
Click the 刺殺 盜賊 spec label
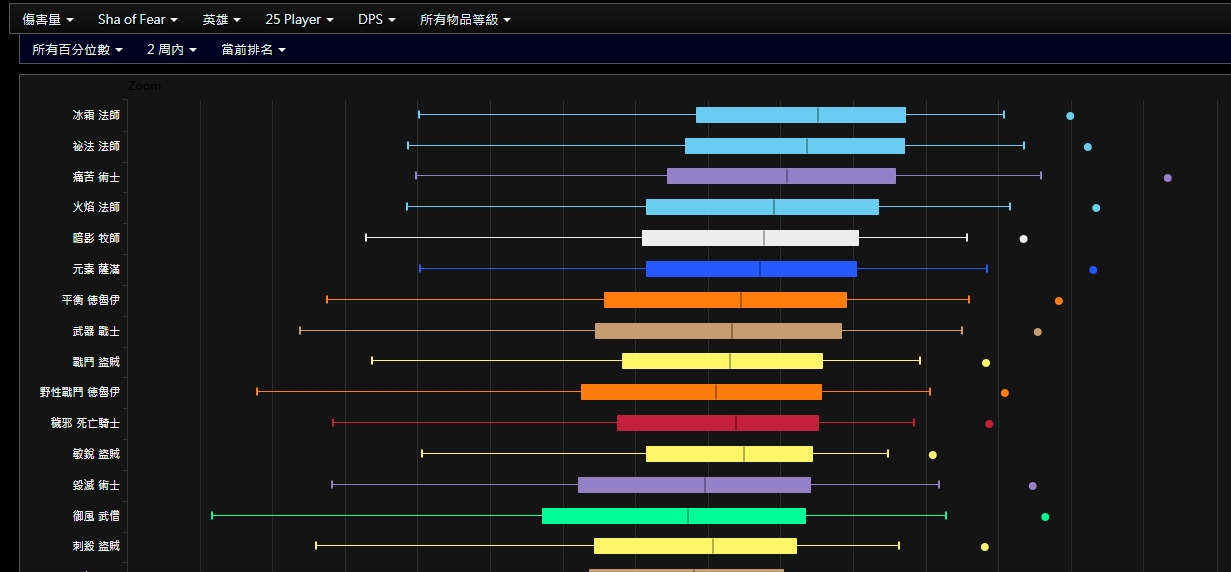(96, 547)
